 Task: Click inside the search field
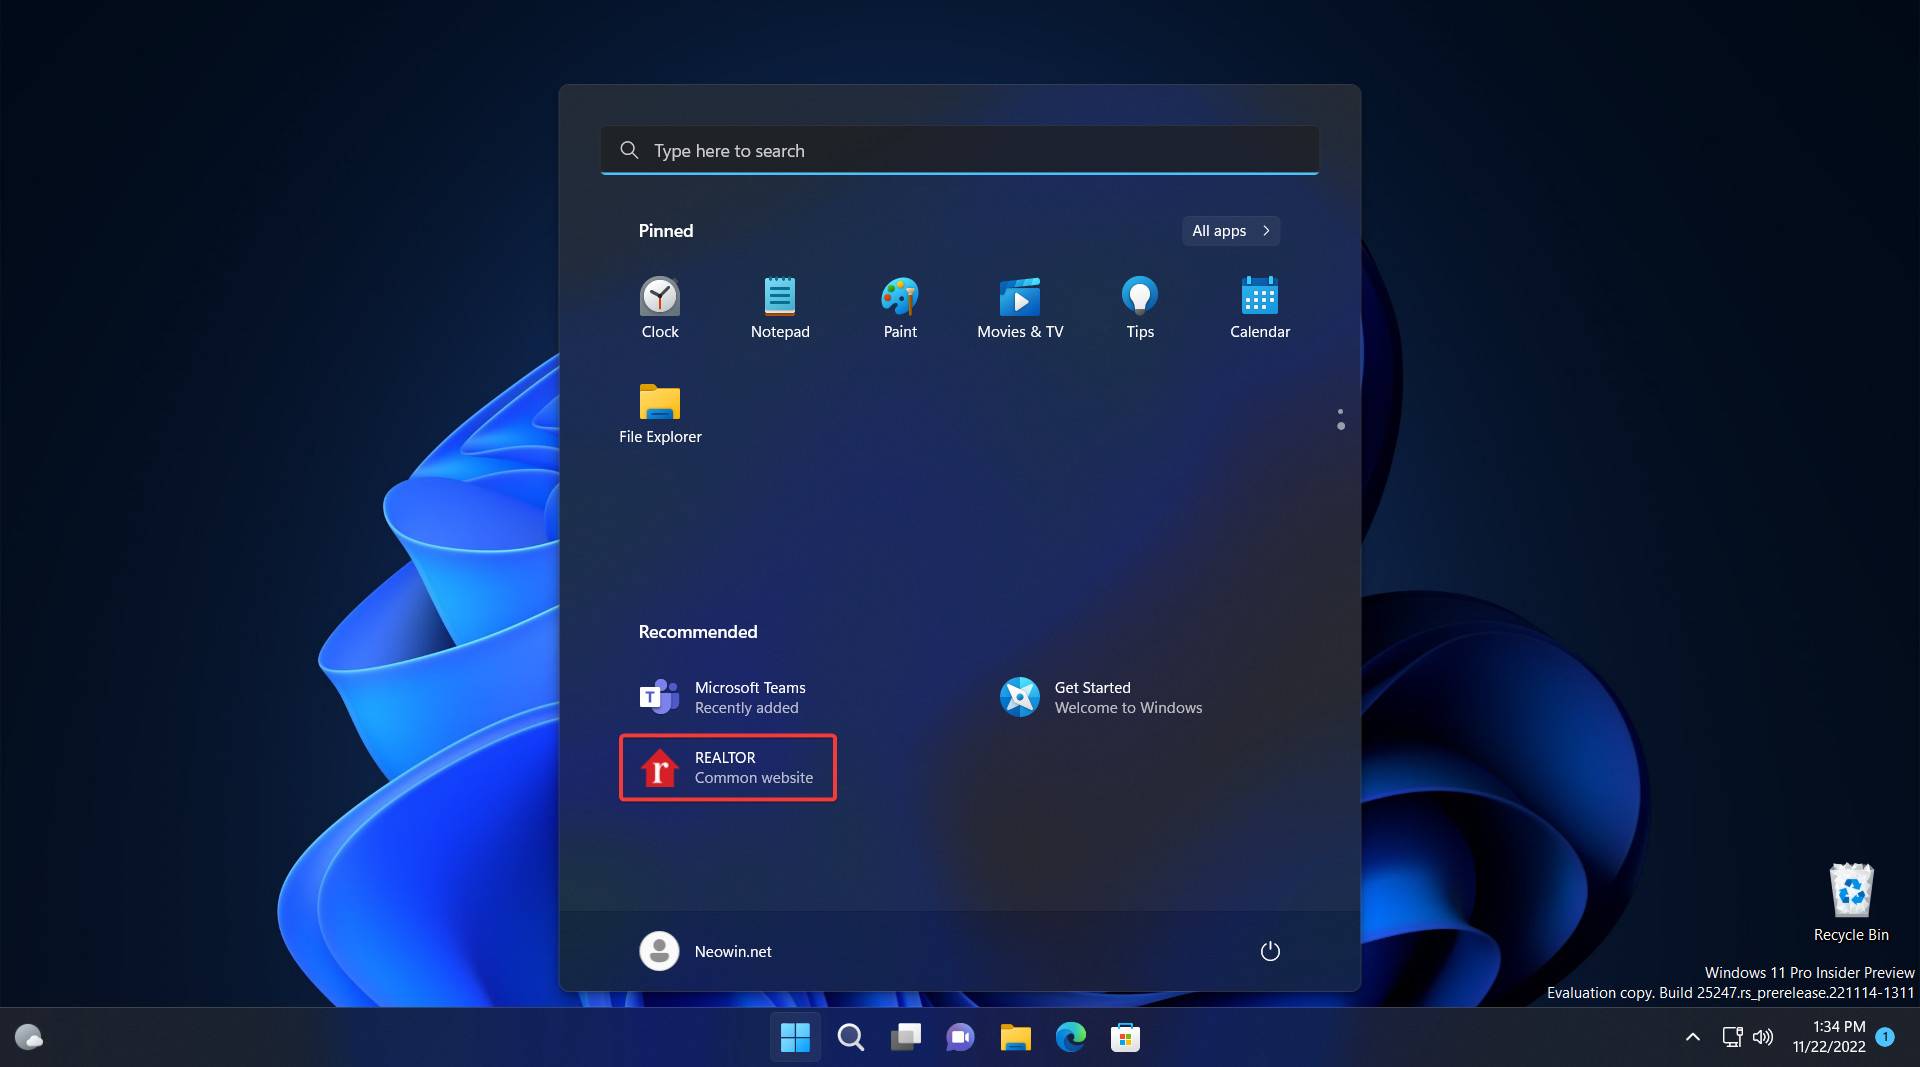coord(960,150)
